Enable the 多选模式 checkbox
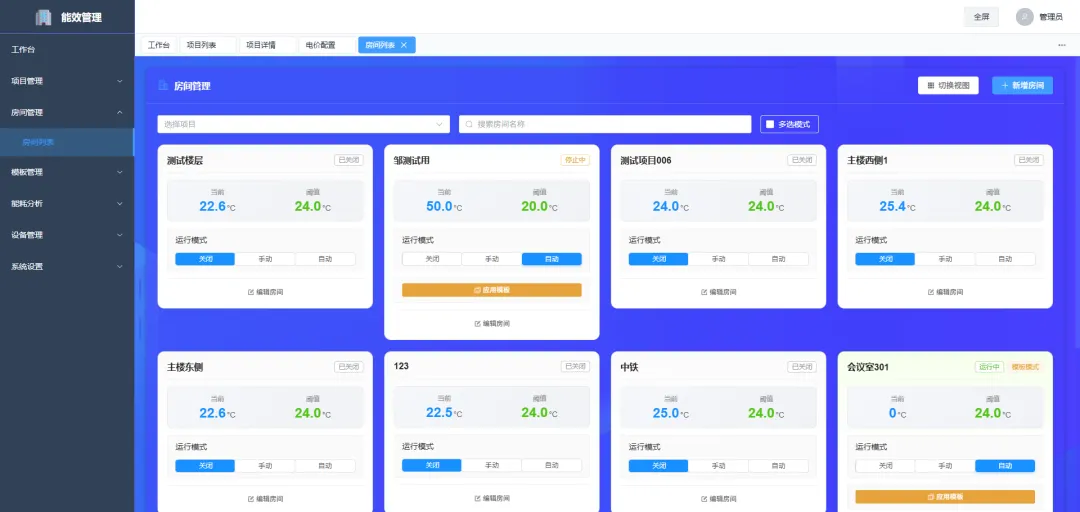1080x512 pixels. (x=770, y=124)
